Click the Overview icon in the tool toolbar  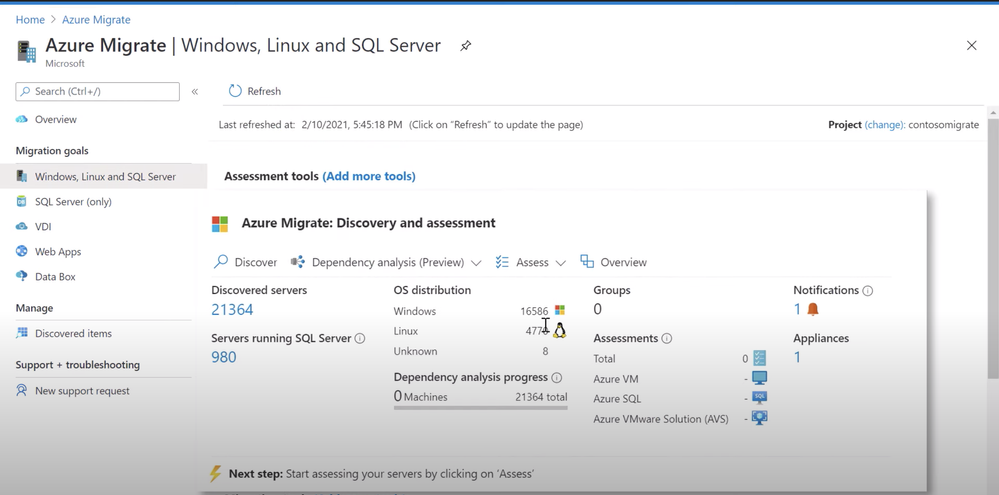587,261
